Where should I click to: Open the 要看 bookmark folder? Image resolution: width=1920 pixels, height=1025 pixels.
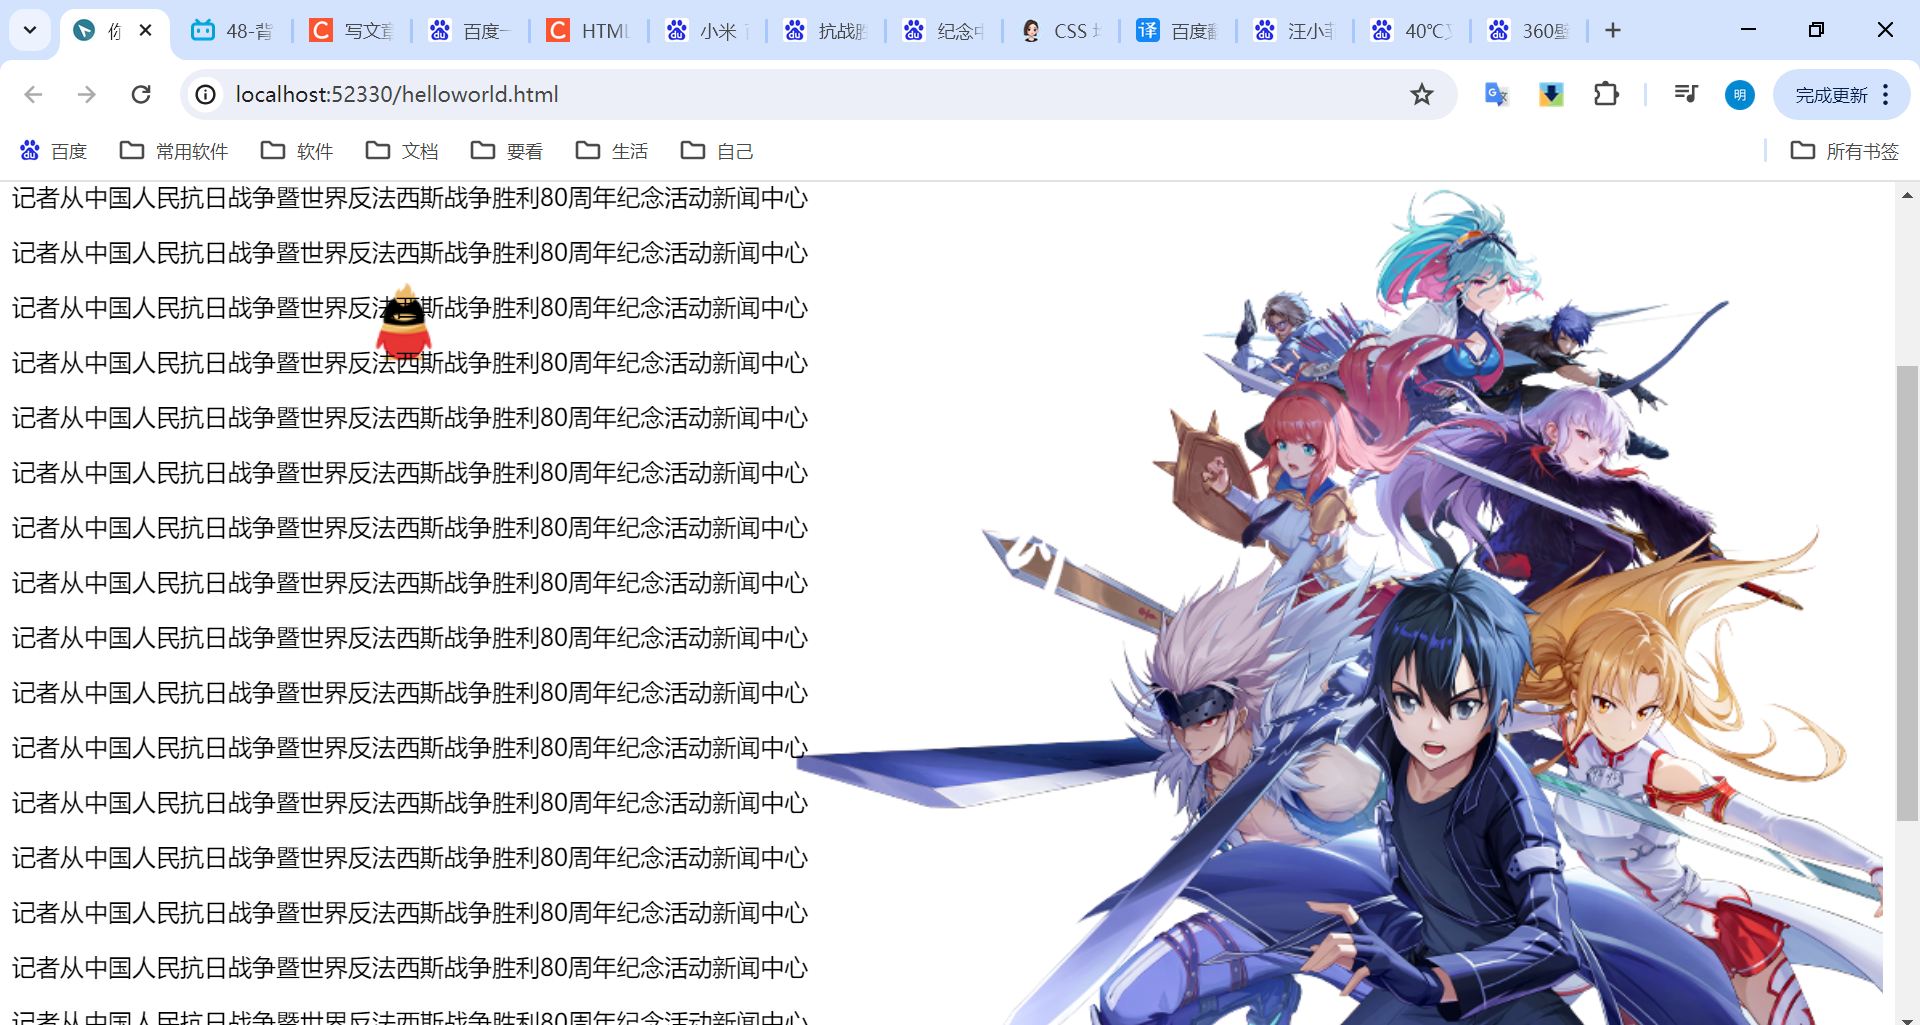pyautogui.click(x=507, y=151)
